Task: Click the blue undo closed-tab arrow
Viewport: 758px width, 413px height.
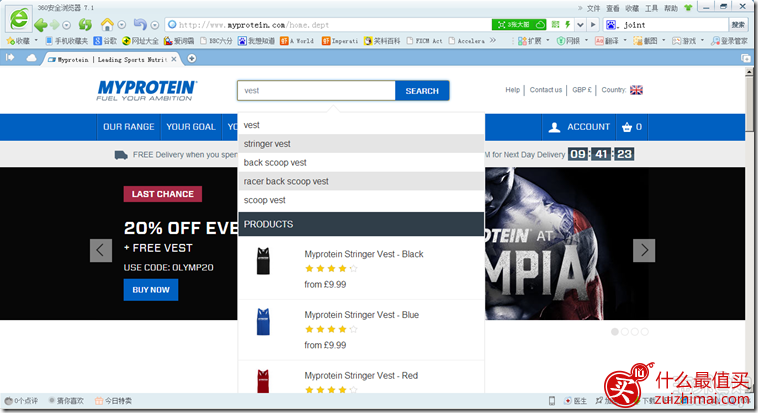Action: tap(140, 24)
